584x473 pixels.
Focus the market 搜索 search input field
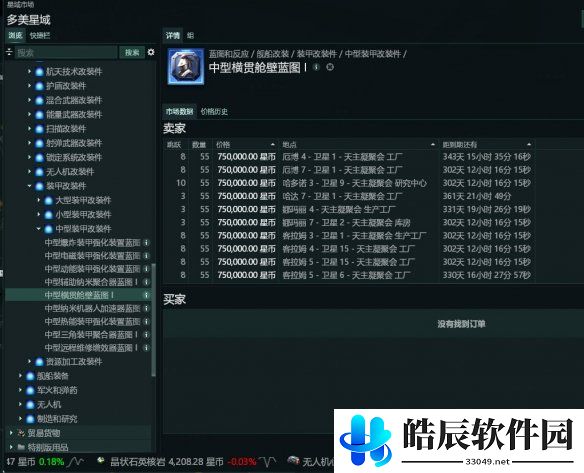66,53
